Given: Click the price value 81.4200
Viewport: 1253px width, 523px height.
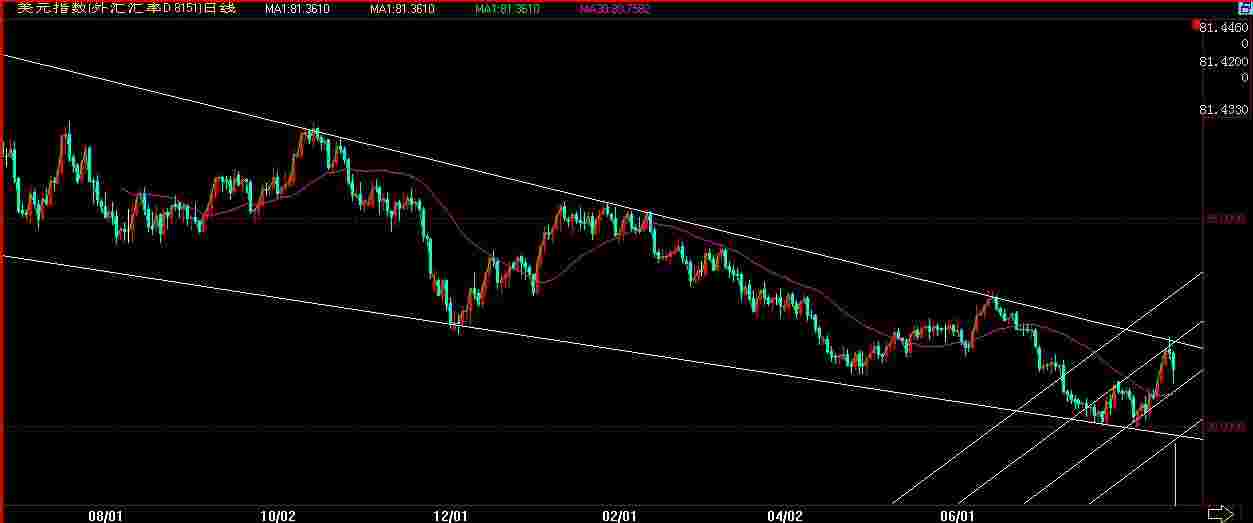Looking at the screenshot, I should click(x=1222, y=61).
